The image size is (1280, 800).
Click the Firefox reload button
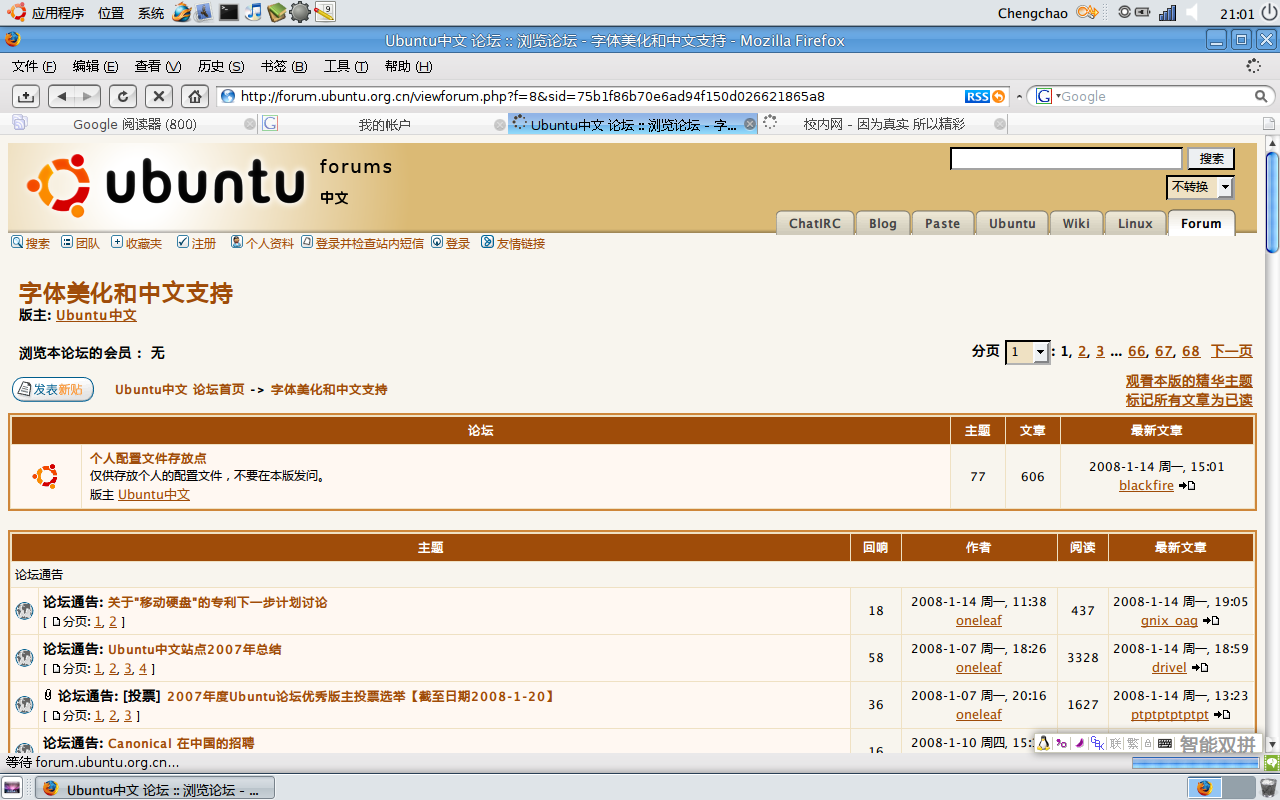[x=122, y=96]
